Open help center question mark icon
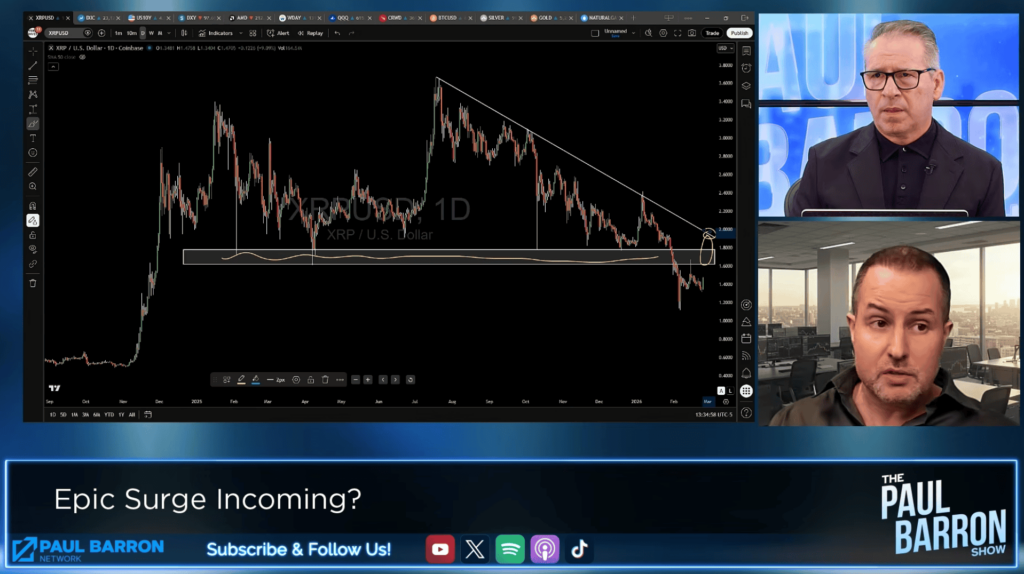Image resolution: width=1024 pixels, height=574 pixels. 746,413
